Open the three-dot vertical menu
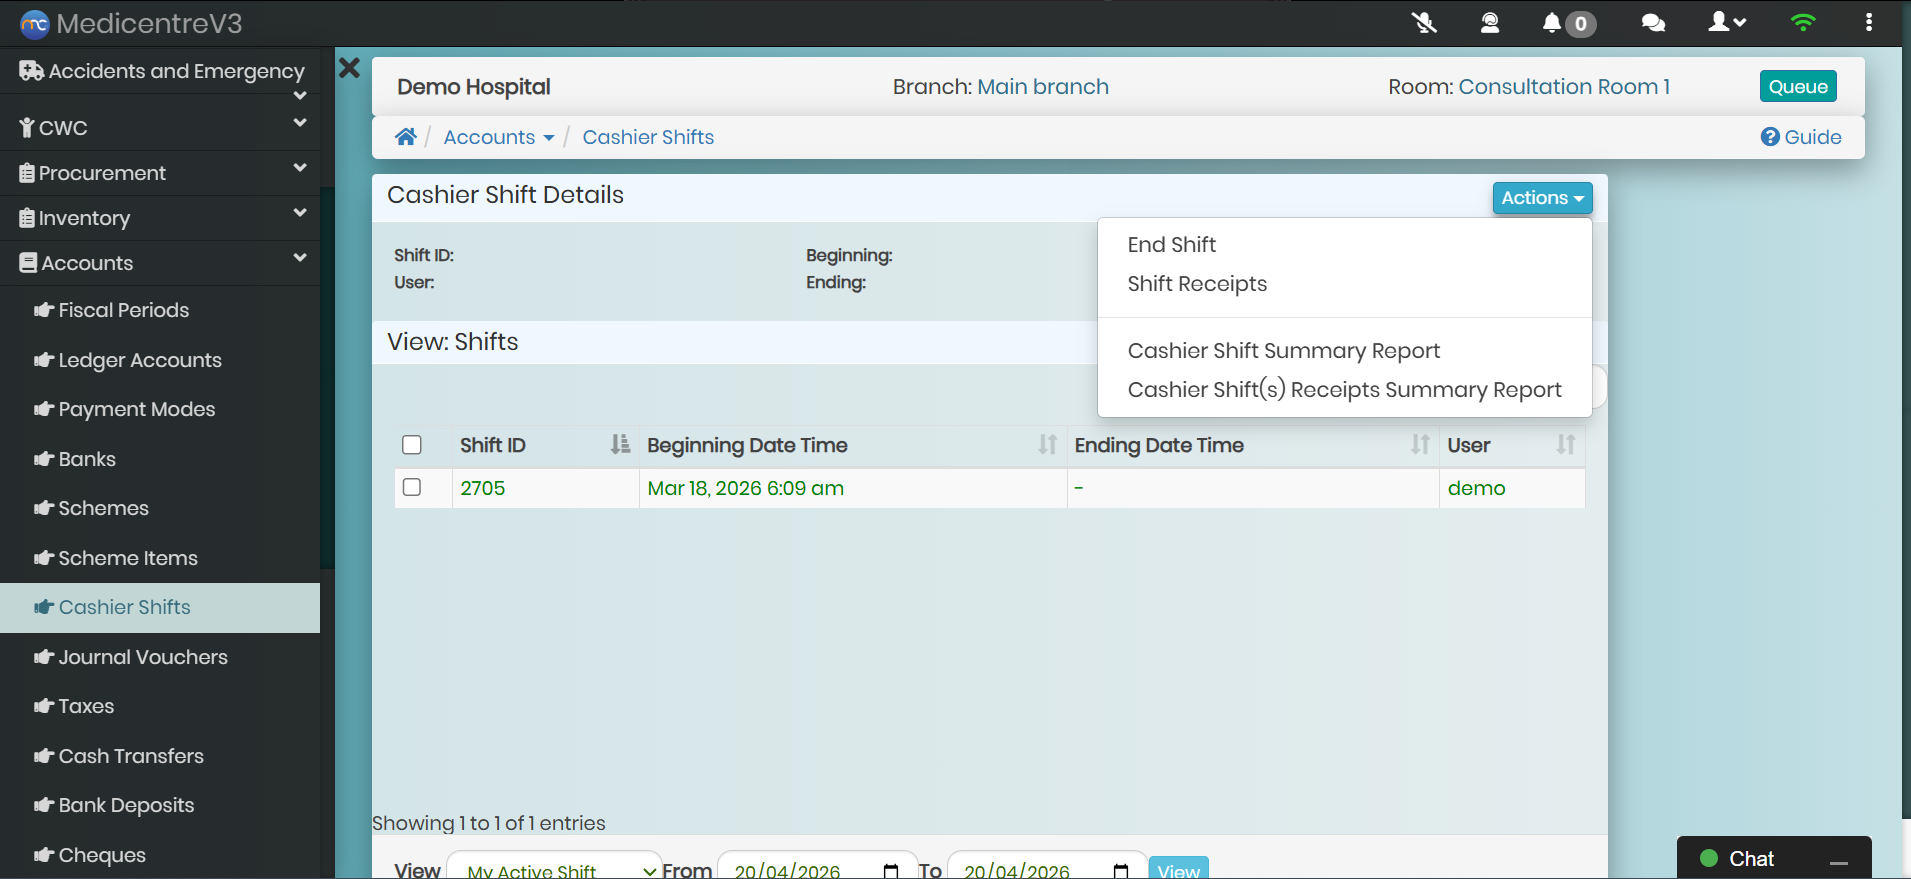1911x879 pixels. tap(1868, 23)
